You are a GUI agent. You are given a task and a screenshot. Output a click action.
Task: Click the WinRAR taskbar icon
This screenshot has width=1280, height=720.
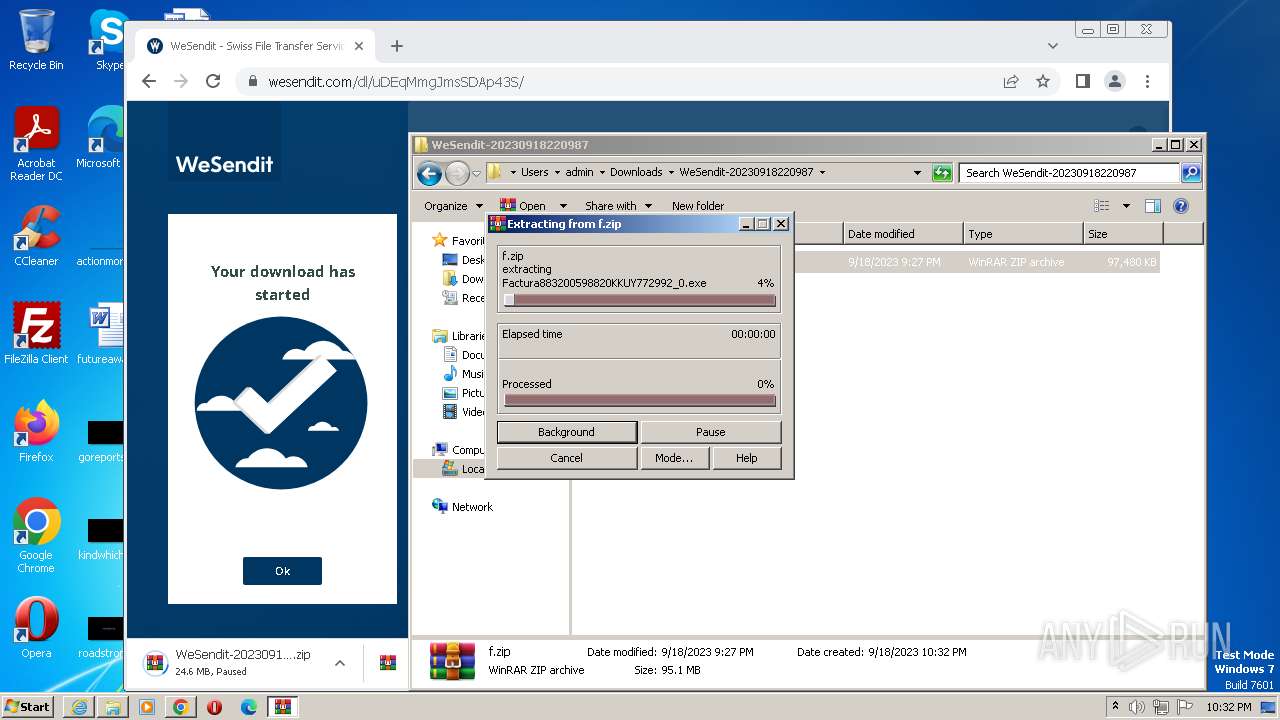[282, 707]
